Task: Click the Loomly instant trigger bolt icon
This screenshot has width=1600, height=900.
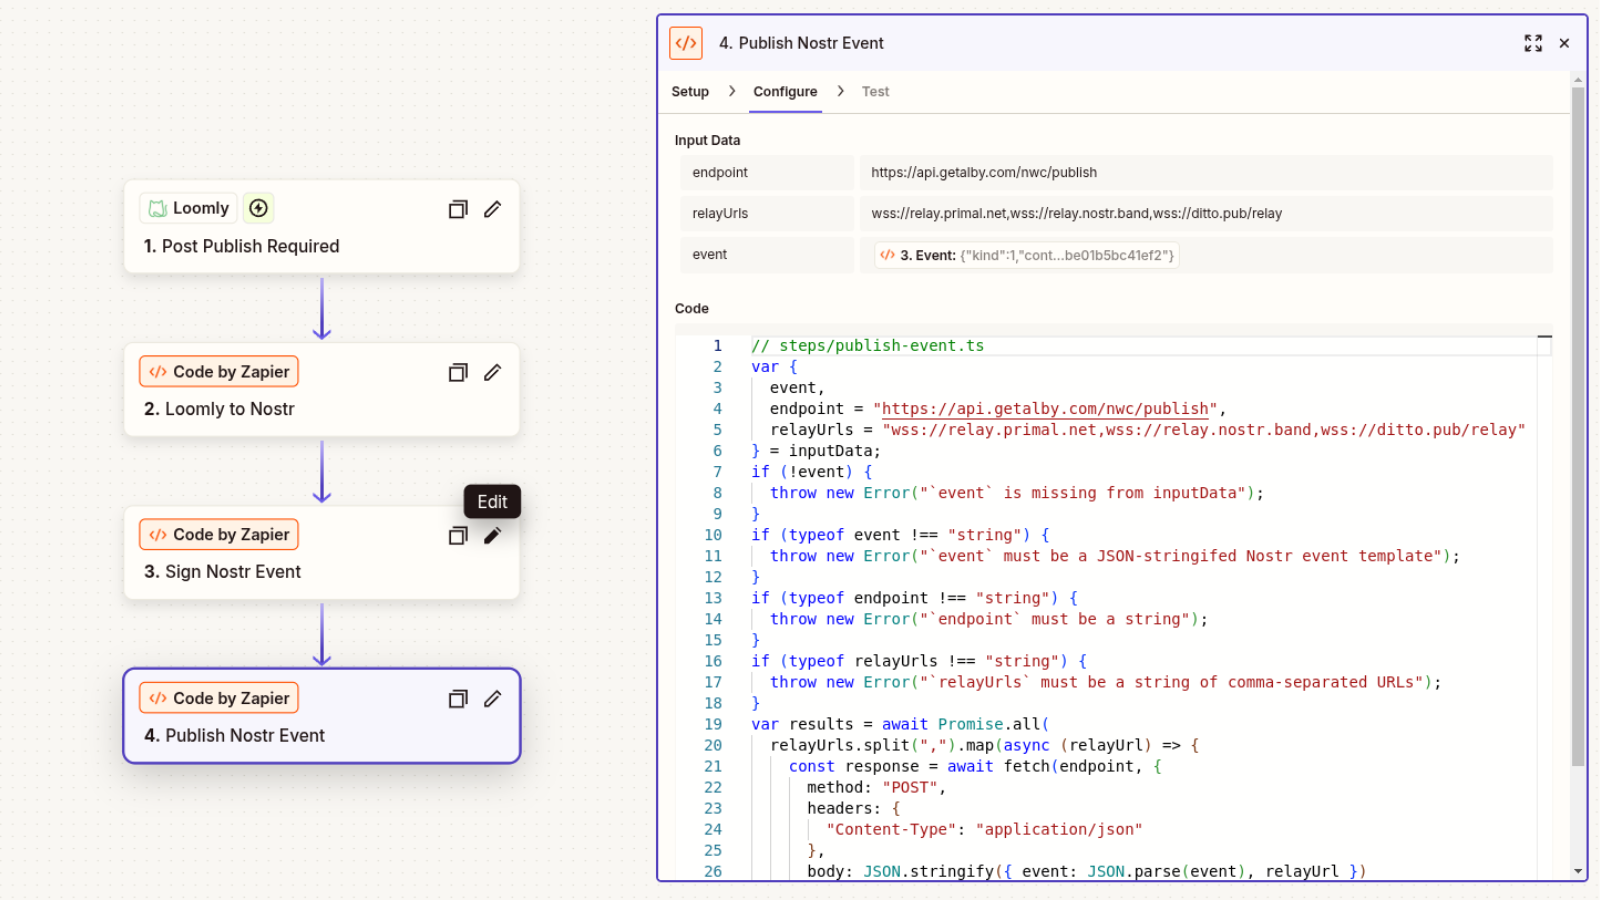Action: tap(259, 208)
